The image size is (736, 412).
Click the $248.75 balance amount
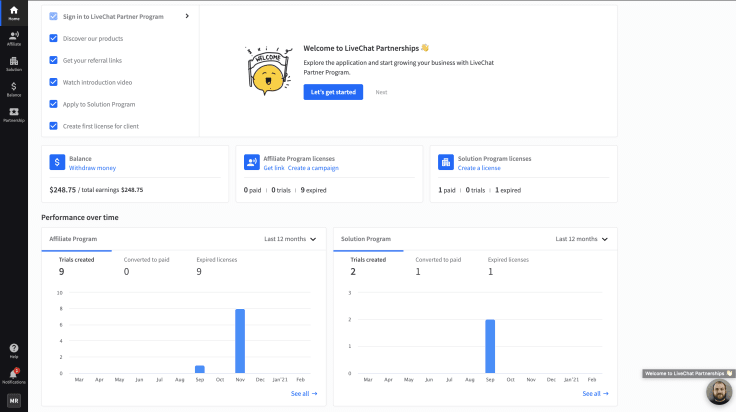62,190
